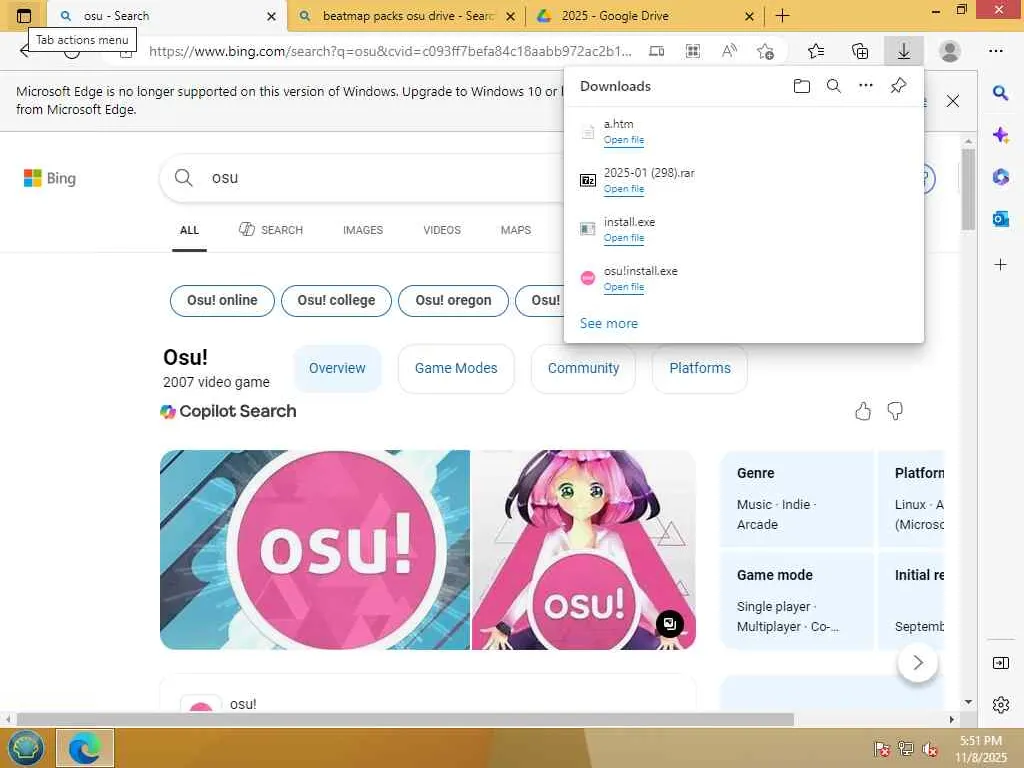The height and width of the screenshot is (768, 1024).
Task: Open file link for 2025-01 (298).rar
Action: pos(624,189)
